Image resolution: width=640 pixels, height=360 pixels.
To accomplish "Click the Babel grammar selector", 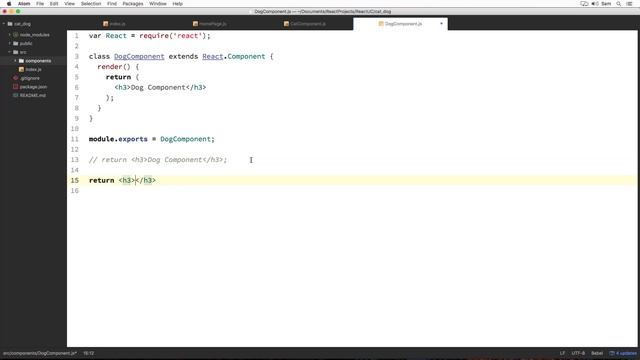I will pos(597,353).
